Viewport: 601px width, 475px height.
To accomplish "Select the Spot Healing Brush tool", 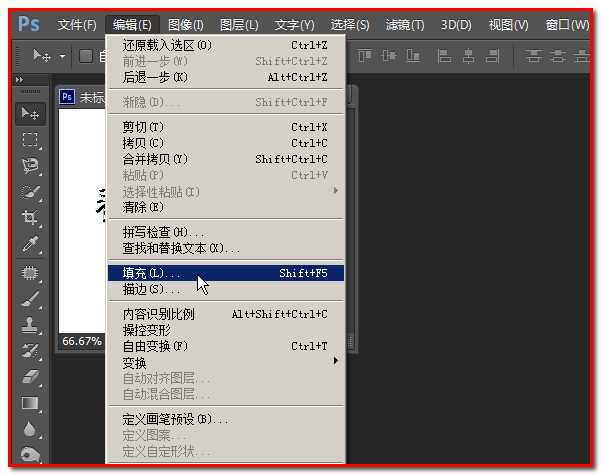I will click(30, 273).
